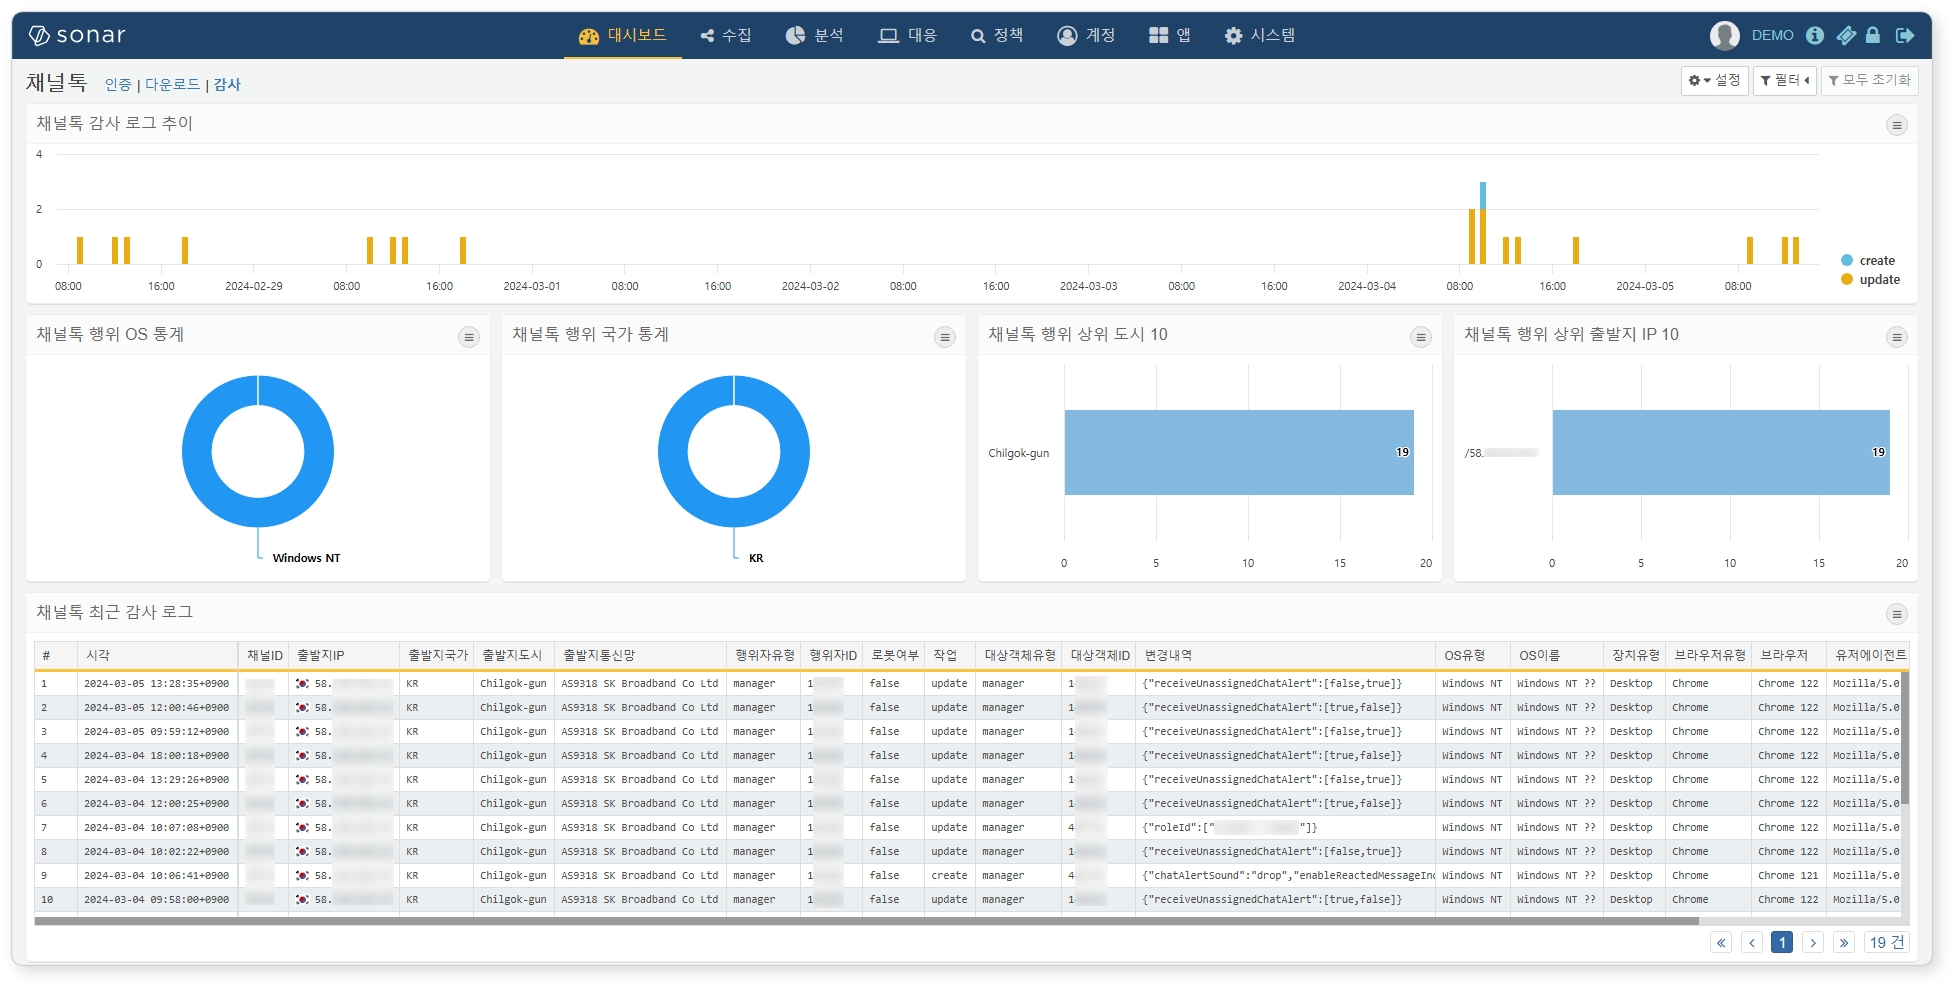Open the 정책 menu
The width and height of the screenshot is (1955, 988).
[997, 35]
